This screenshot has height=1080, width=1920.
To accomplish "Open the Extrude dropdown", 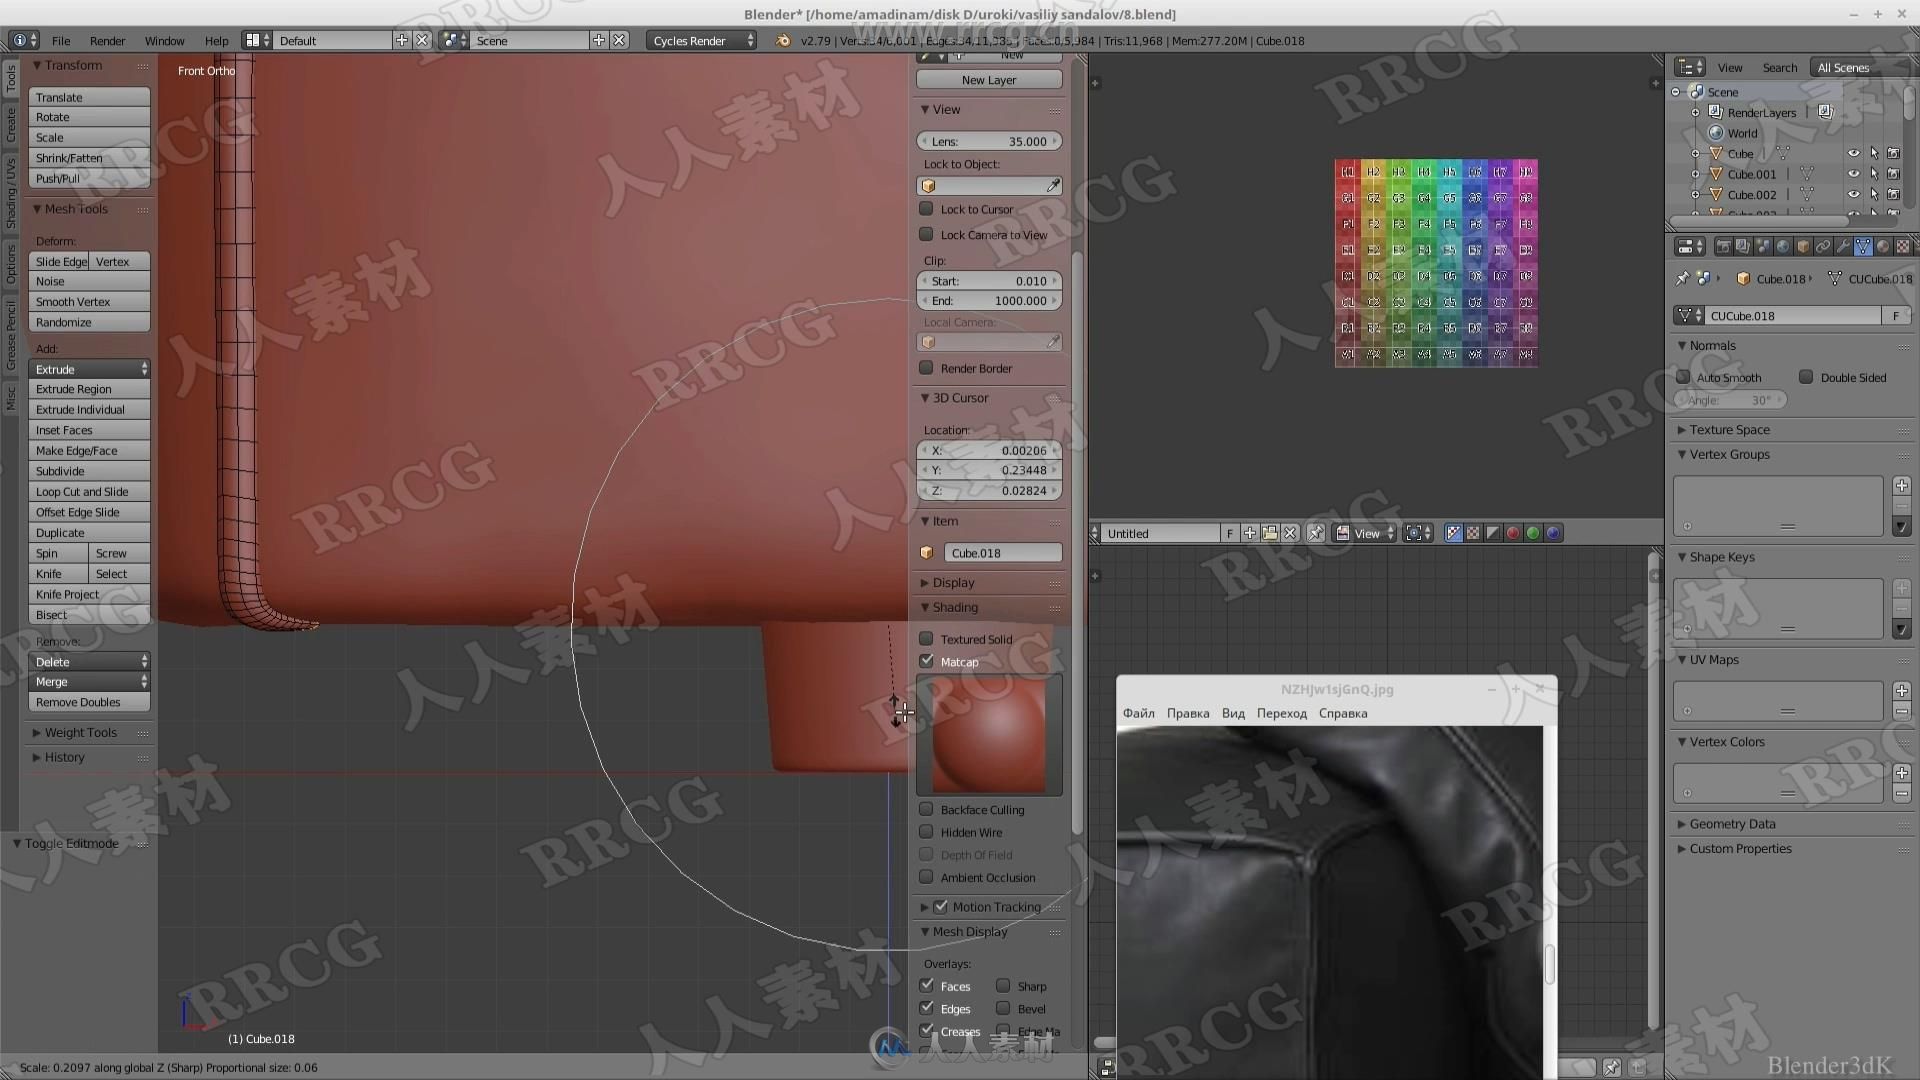I will pyautogui.click(x=89, y=369).
